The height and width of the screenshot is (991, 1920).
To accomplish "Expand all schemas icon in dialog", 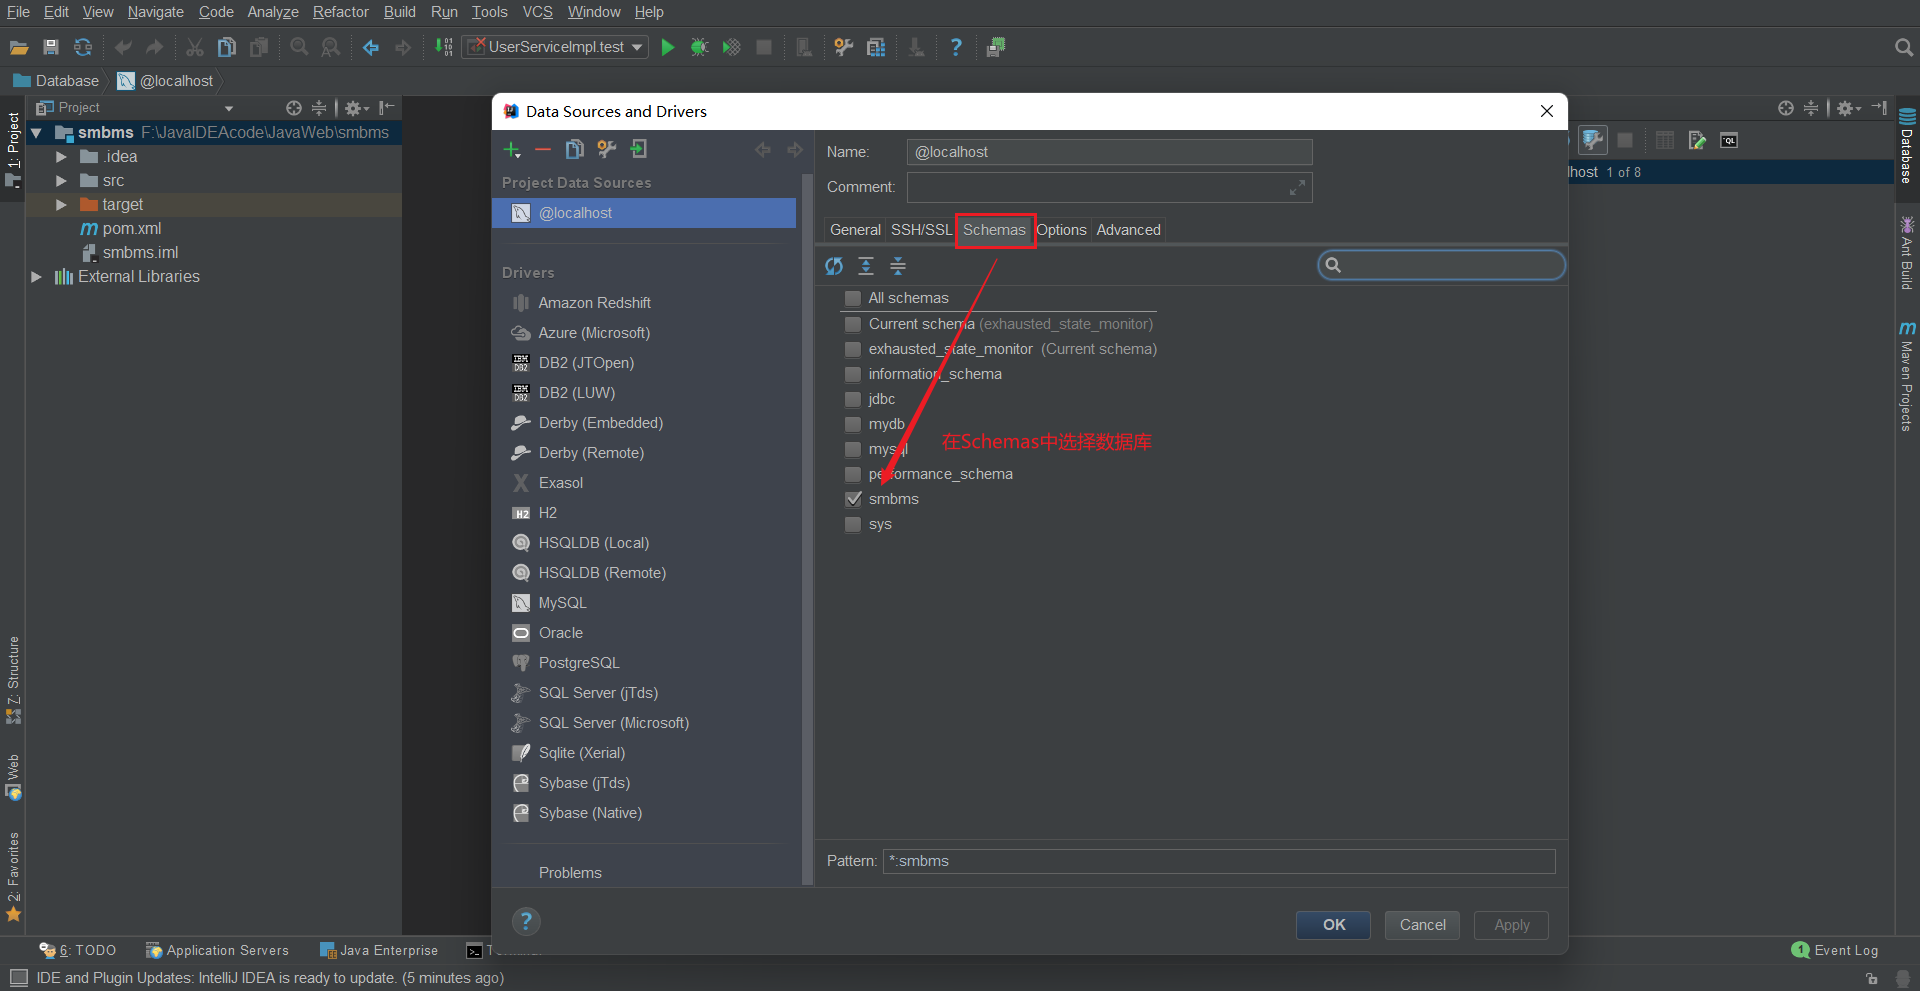I will pos(866,266).
